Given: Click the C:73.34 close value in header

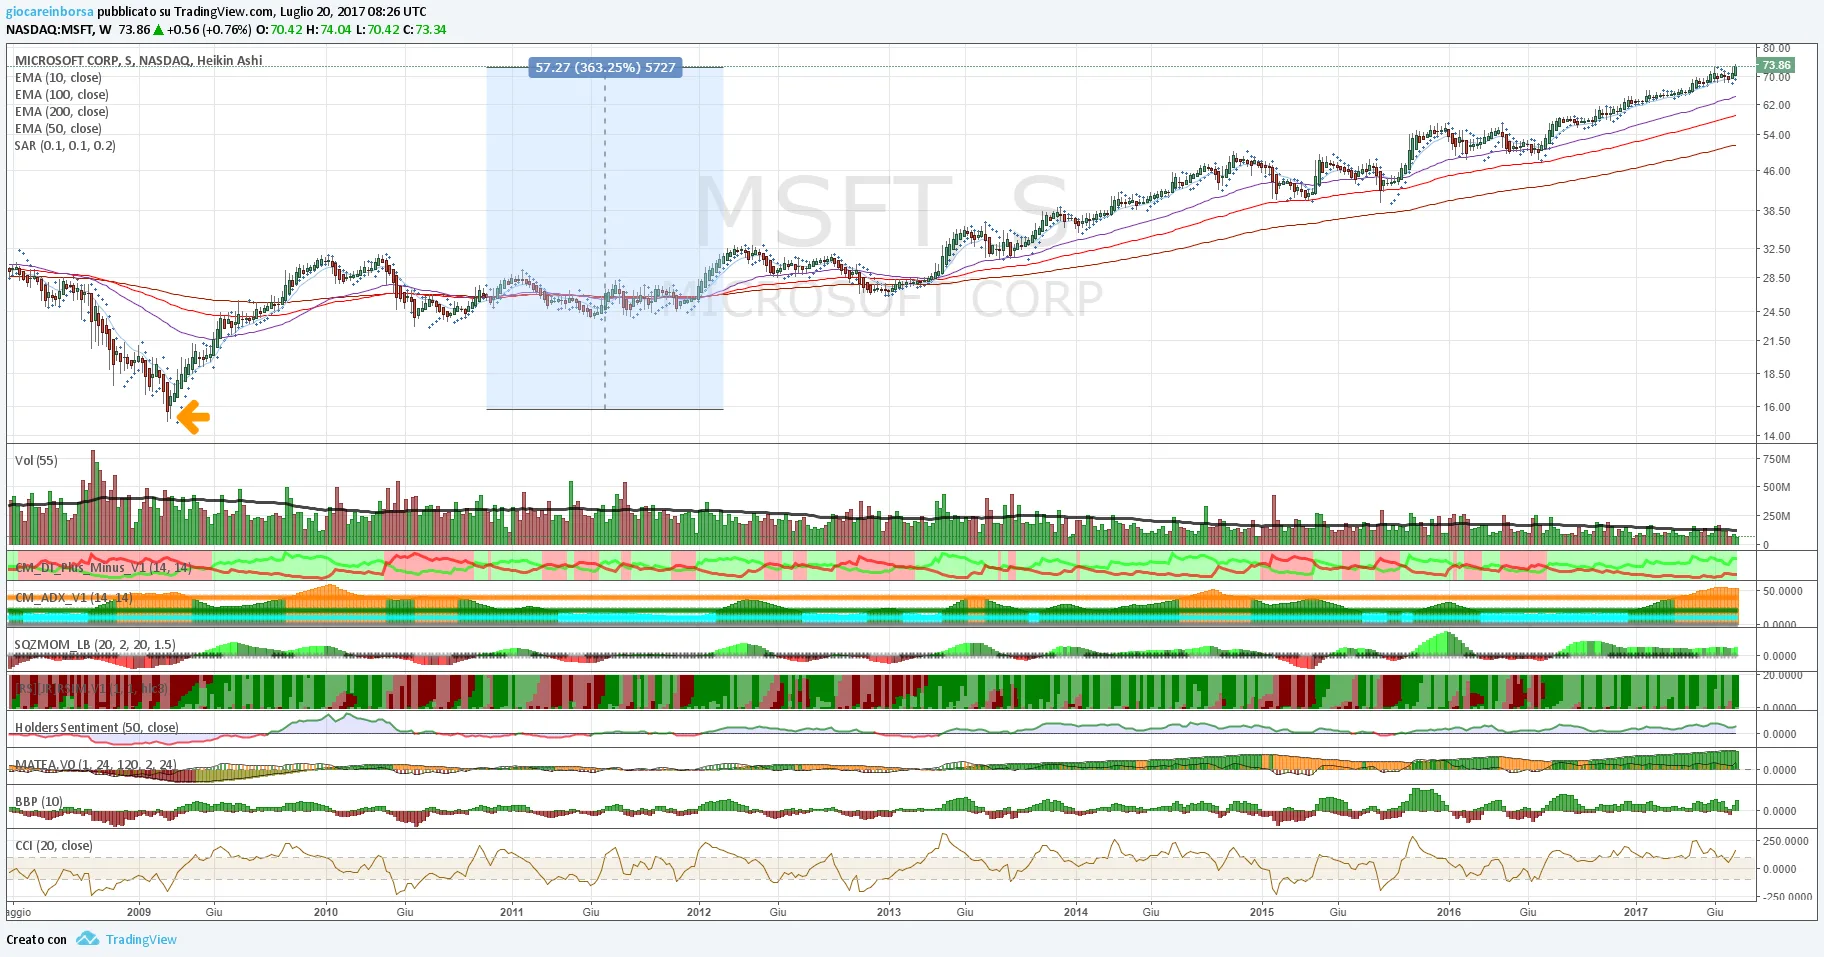Looking at the screenshot, I should click(x=425, y=30).
